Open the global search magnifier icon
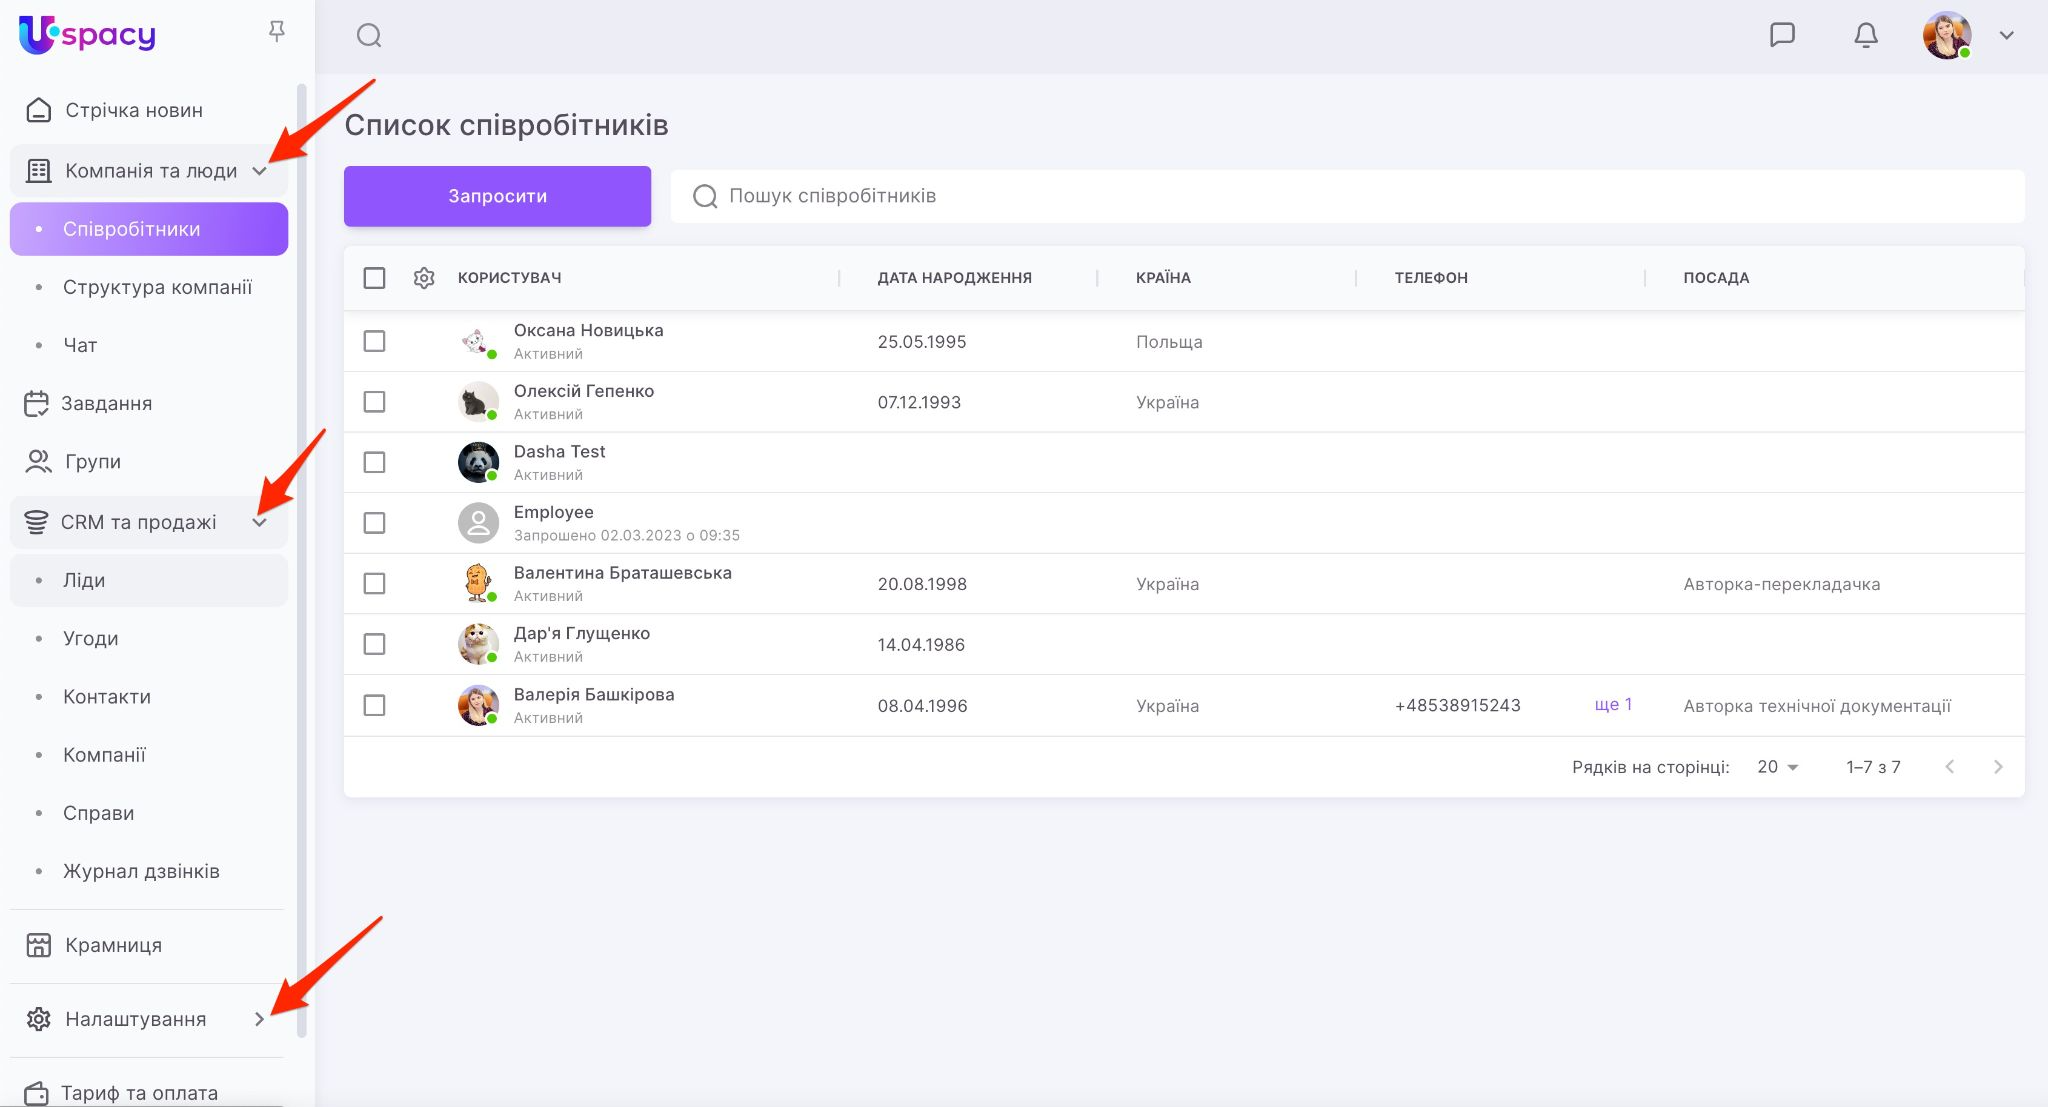The image size is (2048, 1107). (x=369, y=36)
